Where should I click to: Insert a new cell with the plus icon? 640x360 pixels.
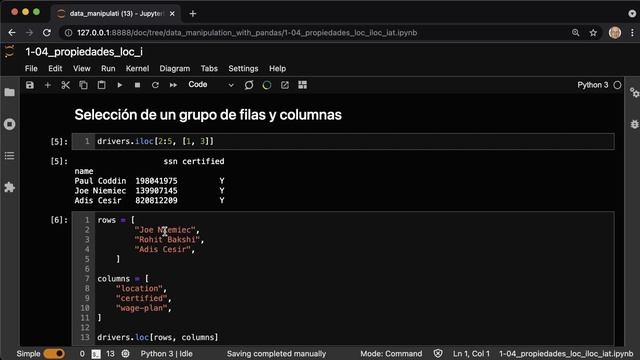pos(48,85)
